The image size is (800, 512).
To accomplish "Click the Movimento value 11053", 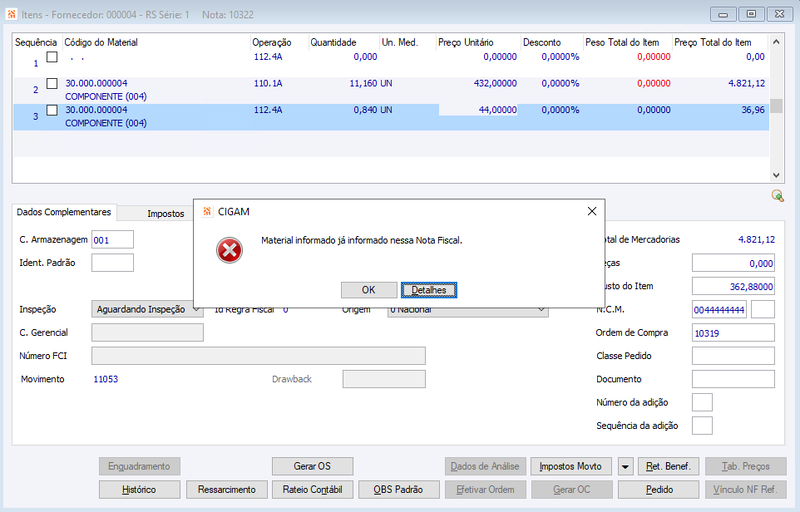I will 106,379.
